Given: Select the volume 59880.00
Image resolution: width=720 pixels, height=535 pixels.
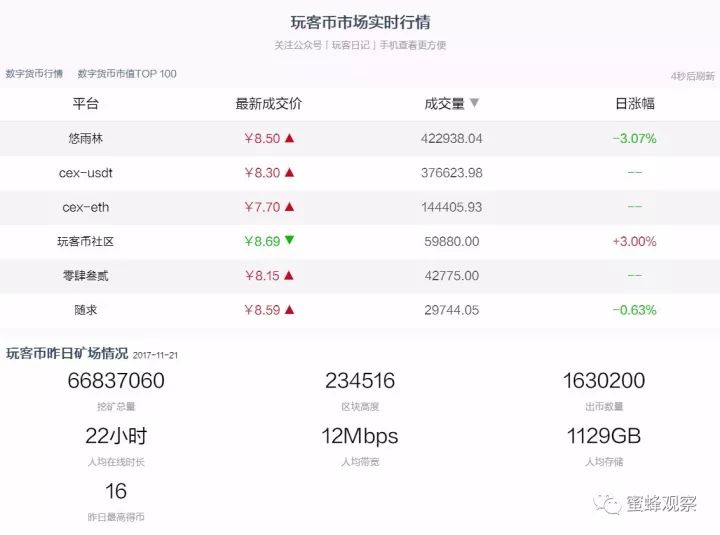Looking at the screenshot, I should (x=451, y=242).
